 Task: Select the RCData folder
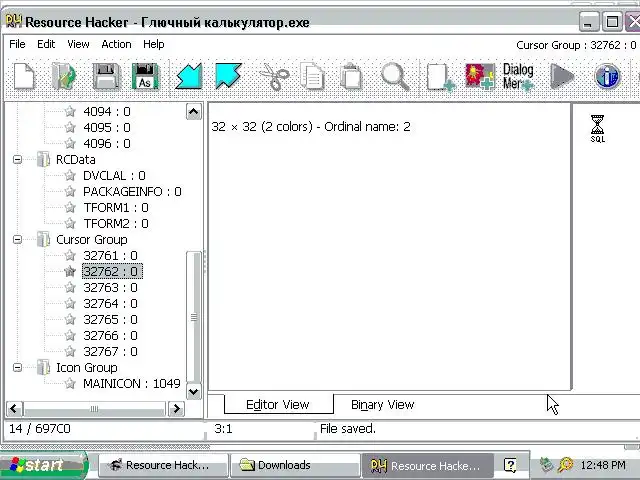[76, 159]
